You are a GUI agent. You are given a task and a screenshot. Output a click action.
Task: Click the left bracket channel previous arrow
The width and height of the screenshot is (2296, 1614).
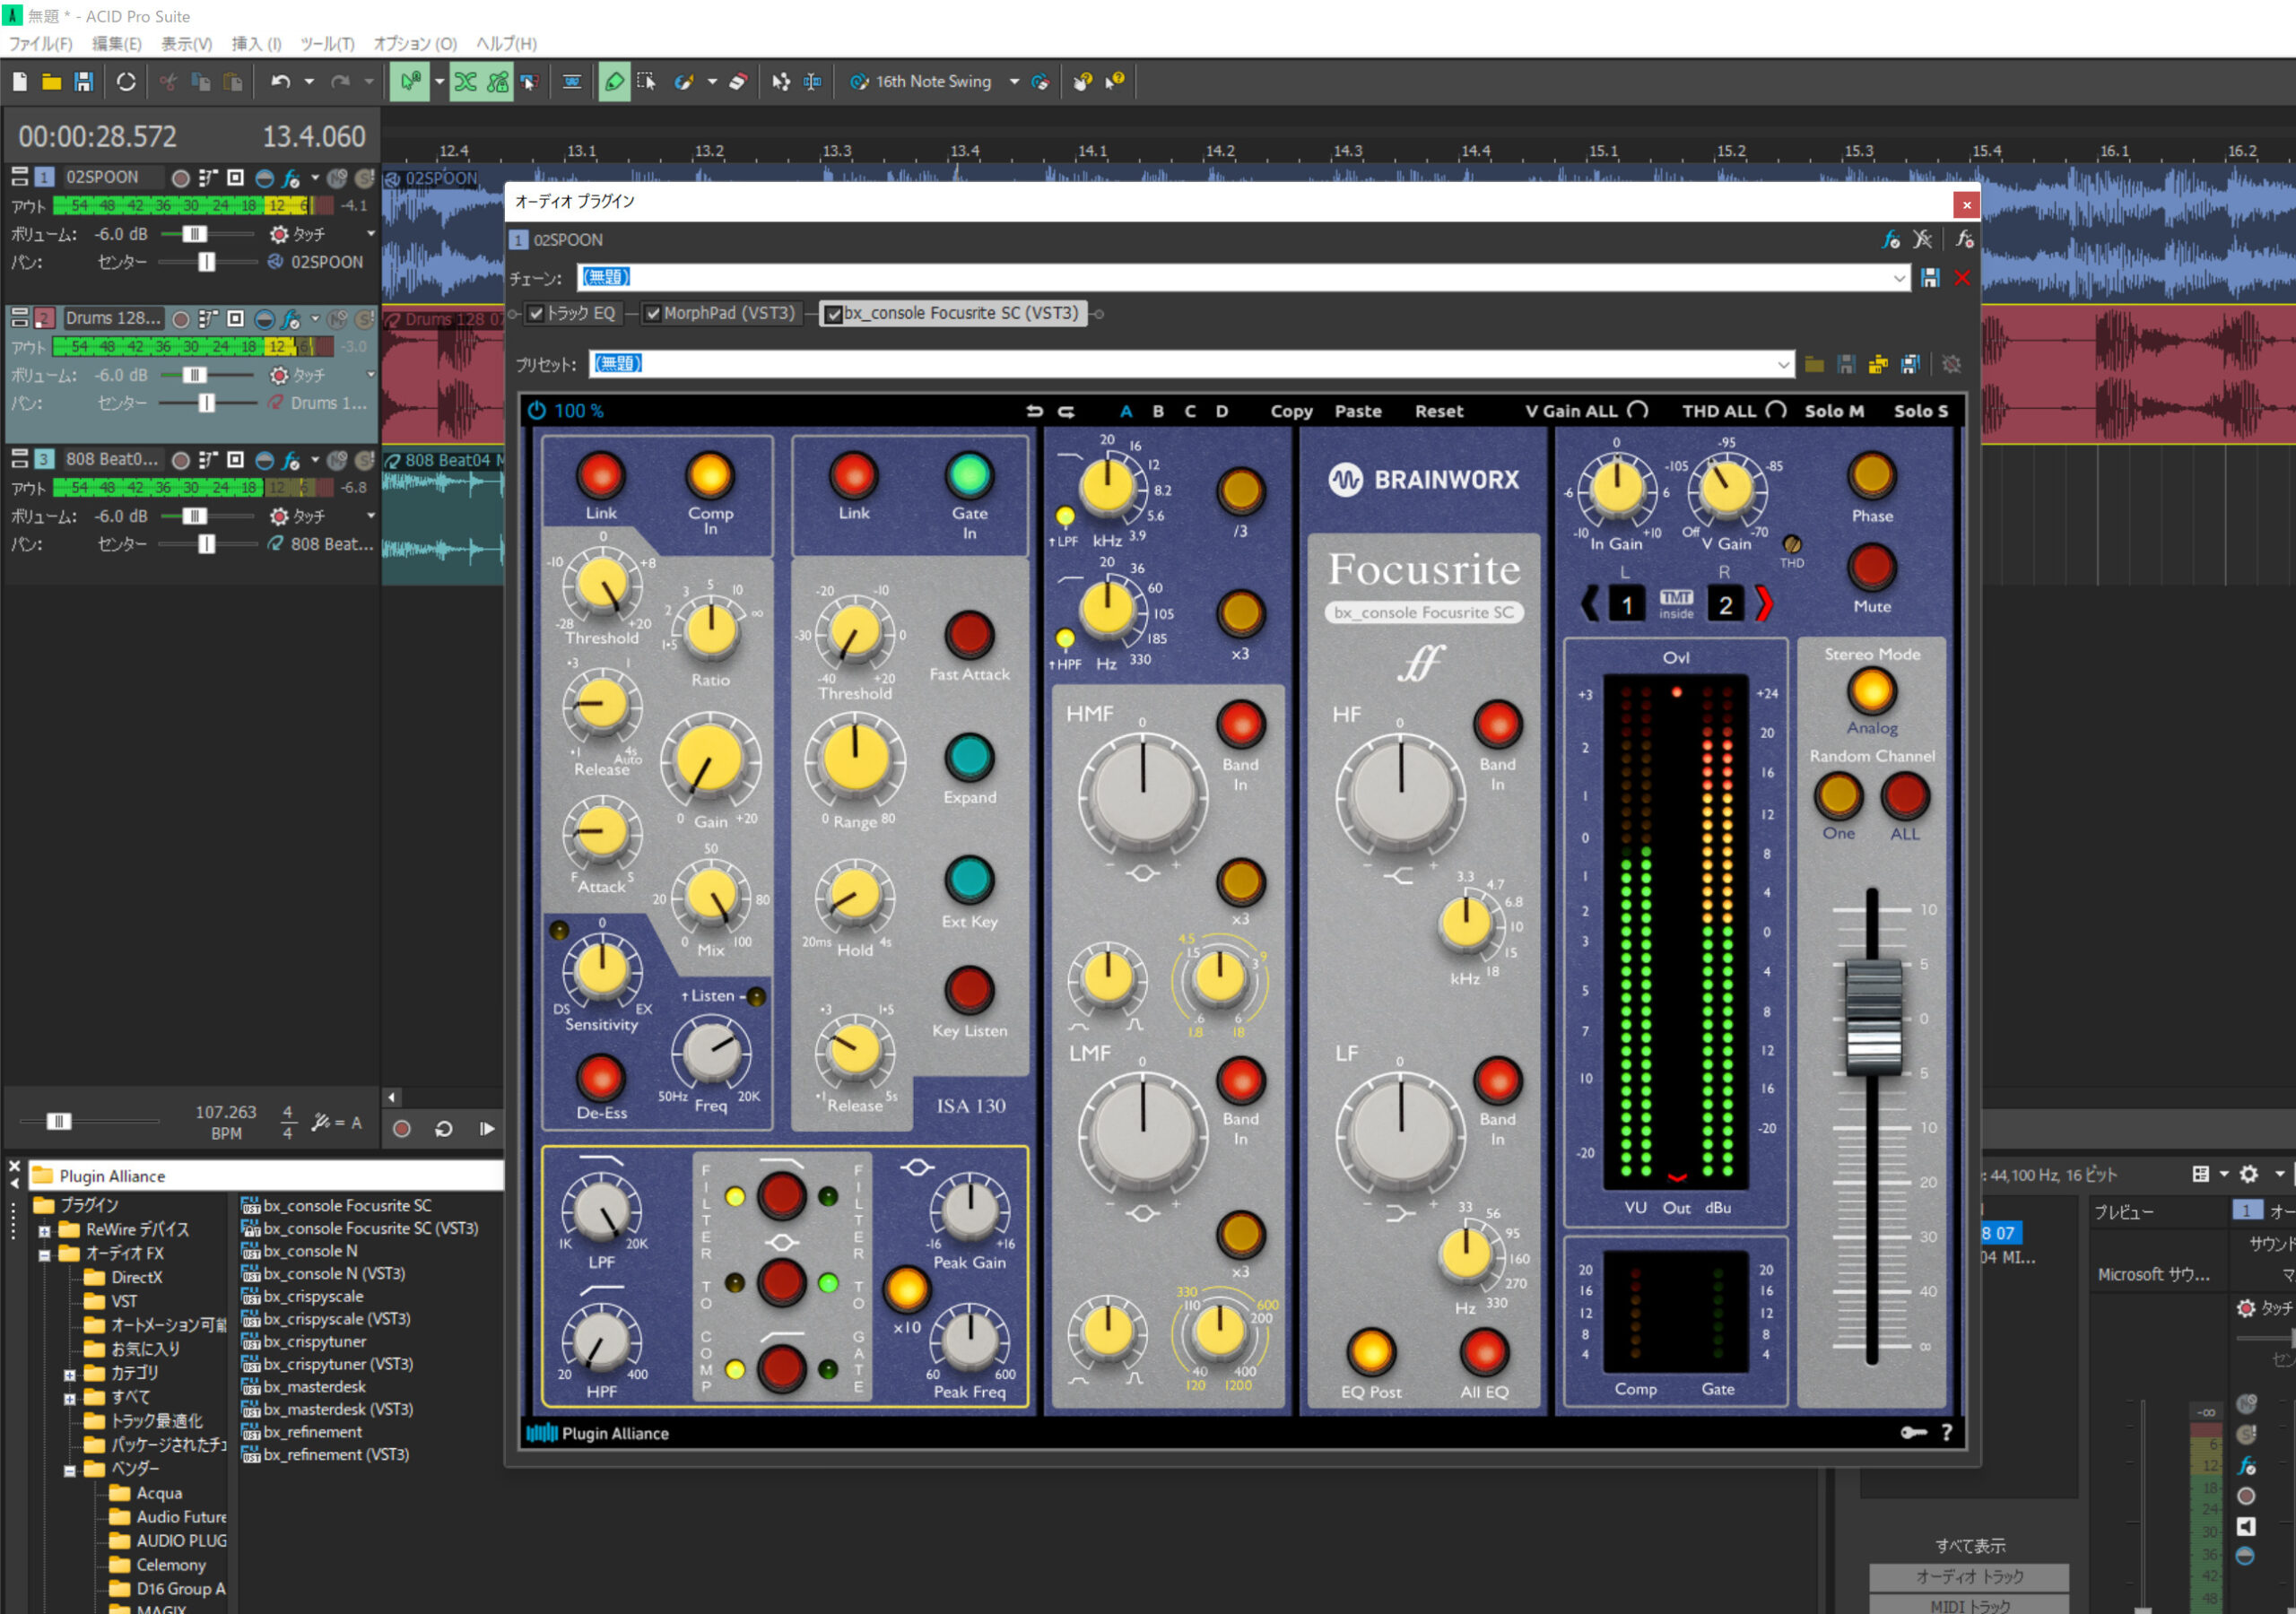tap(1590, 604)
